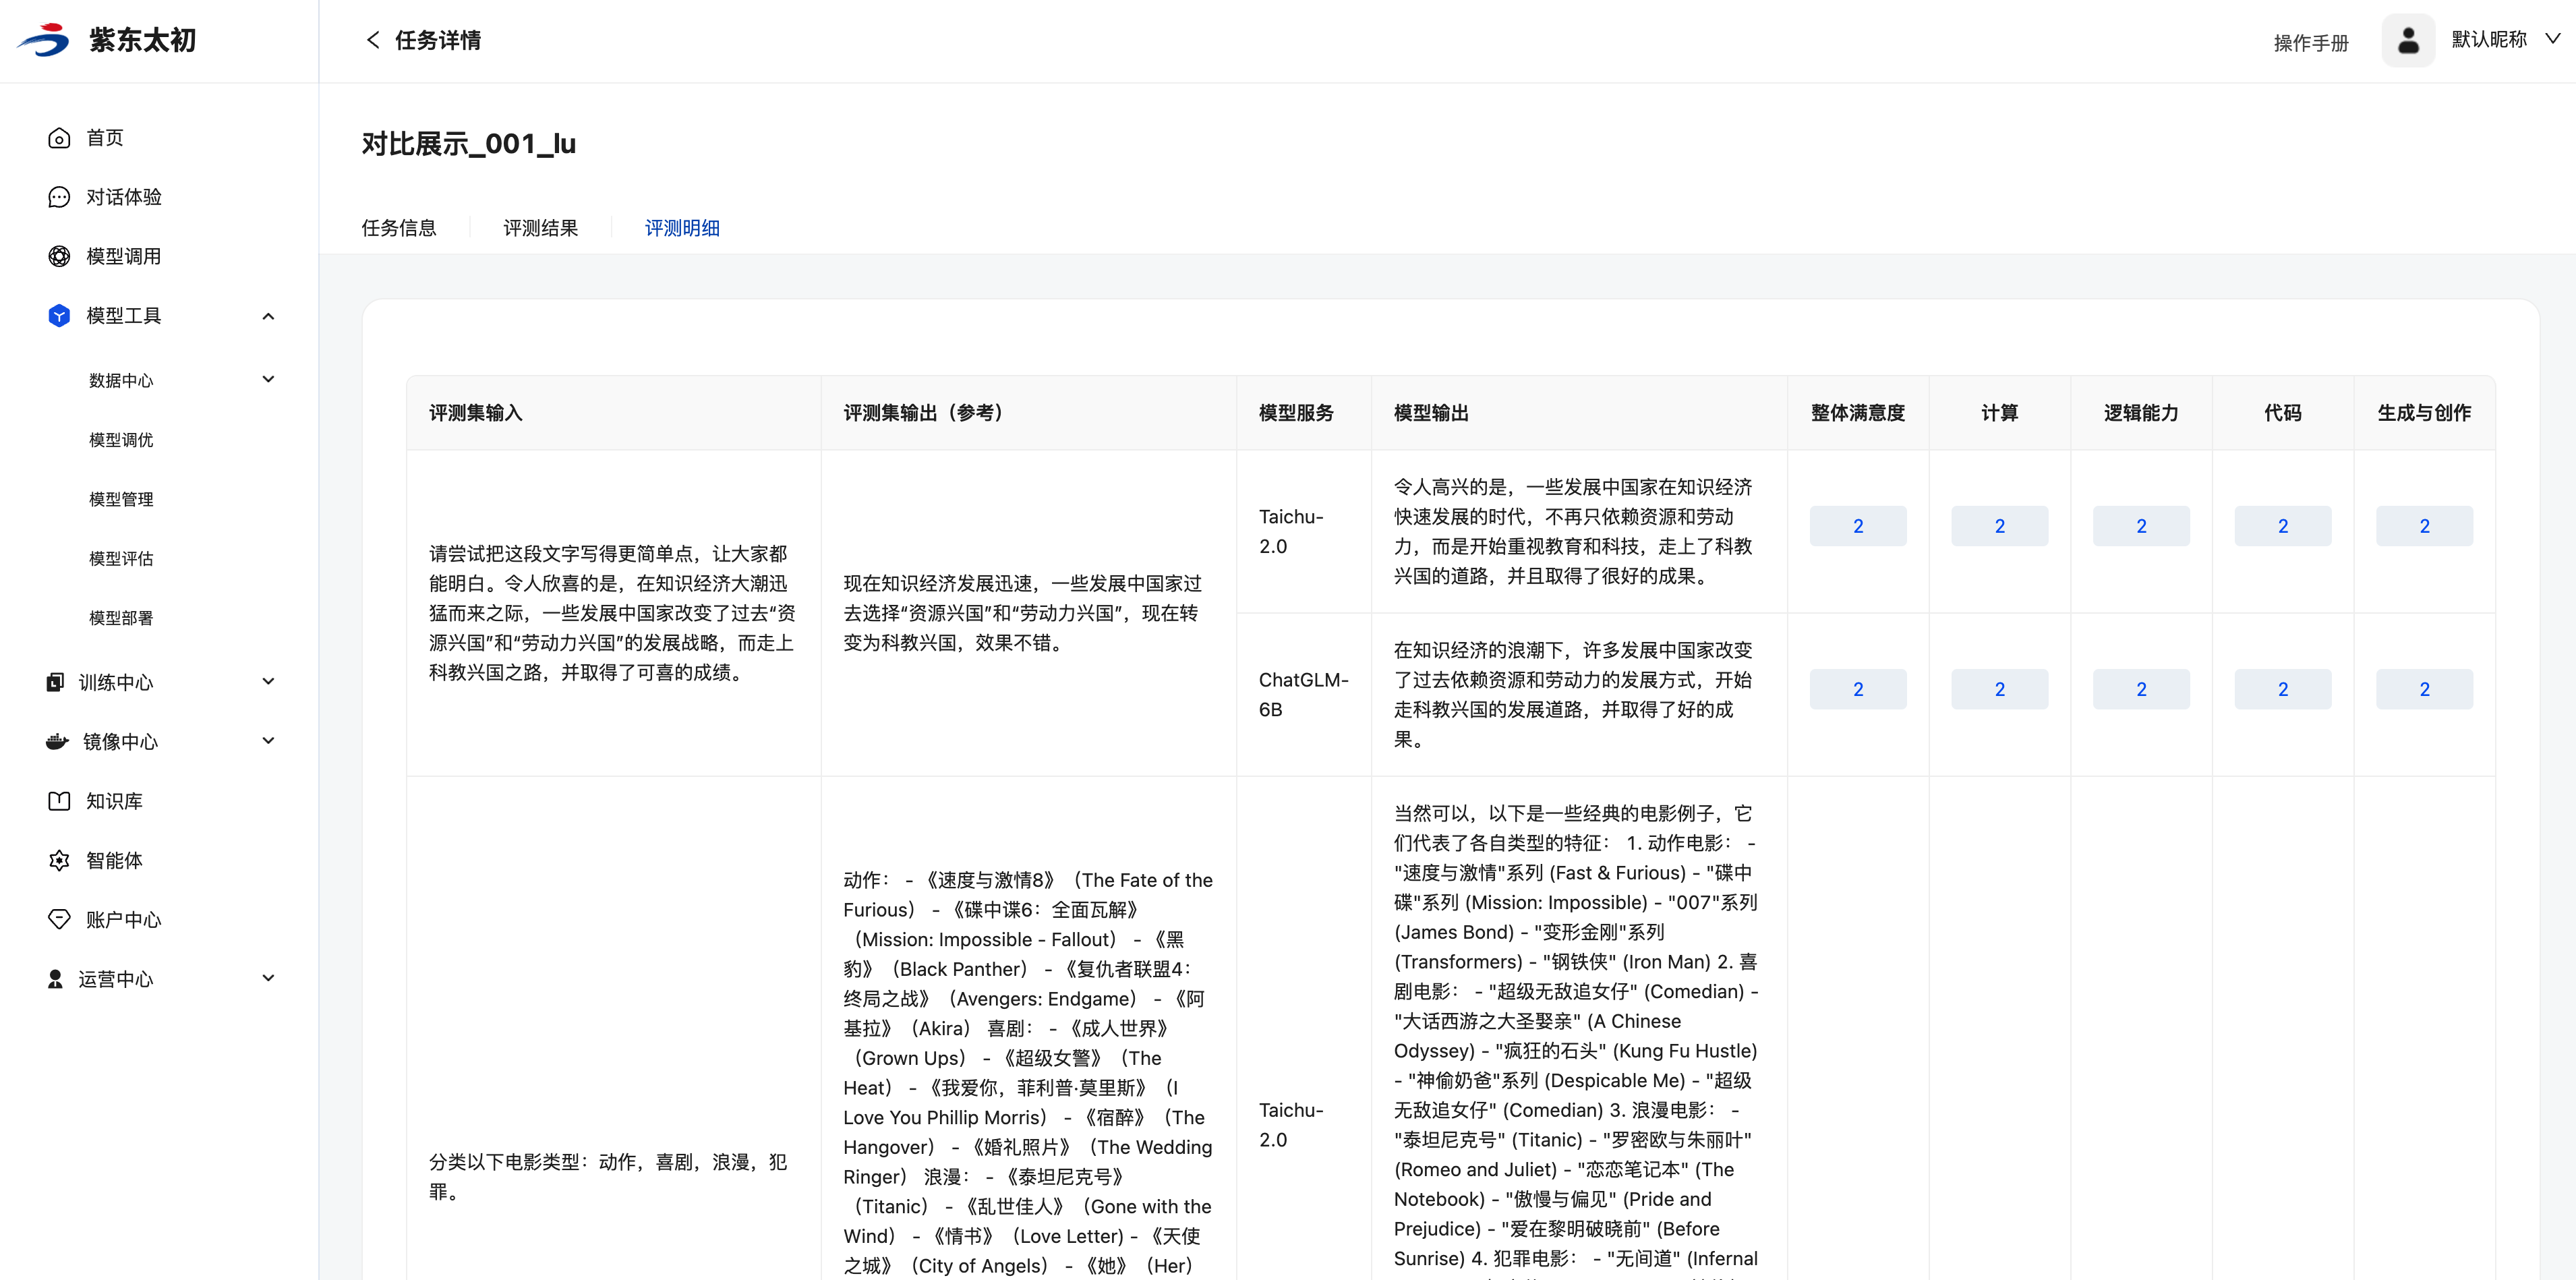The height and width of the screenshot is (1280, 2576).
Task: Switch to the 任务信息 tab
Action: click(399, 228)
